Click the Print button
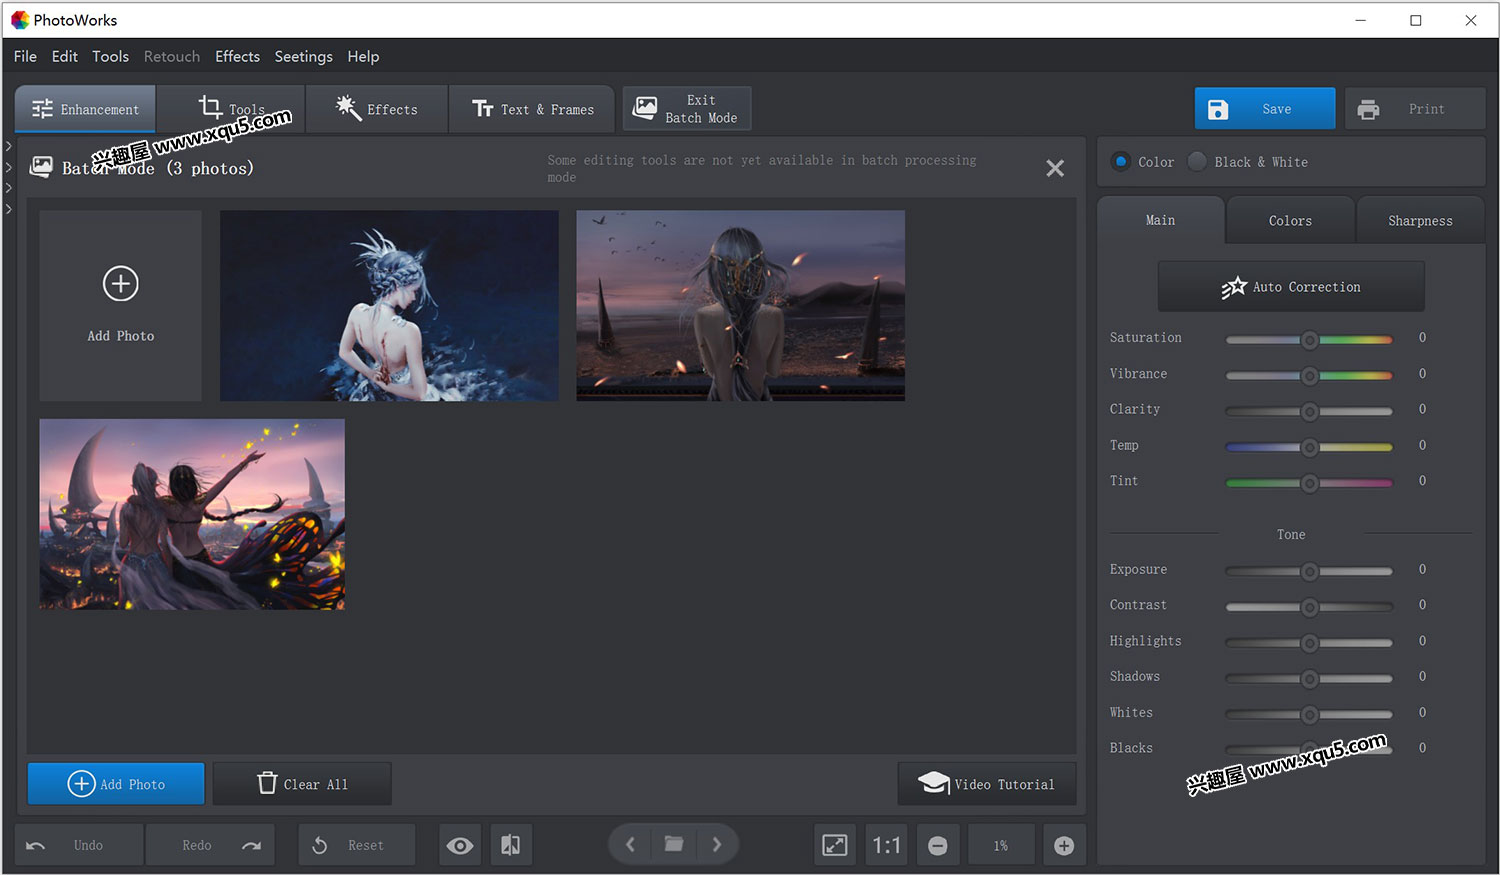 point(1414,109)
